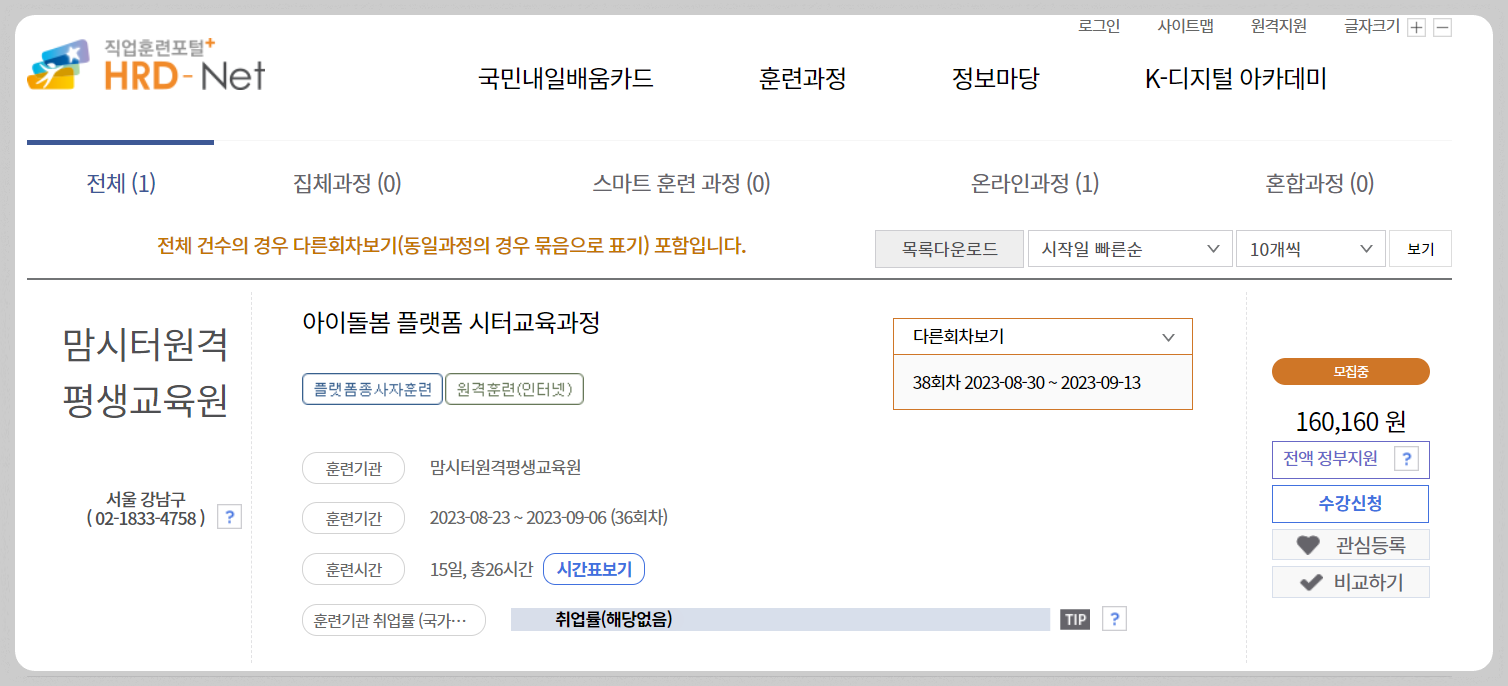Screen dimensions: 1508x686
Task: Click heart icon for 관심등록
Action: click(1307, 545)
